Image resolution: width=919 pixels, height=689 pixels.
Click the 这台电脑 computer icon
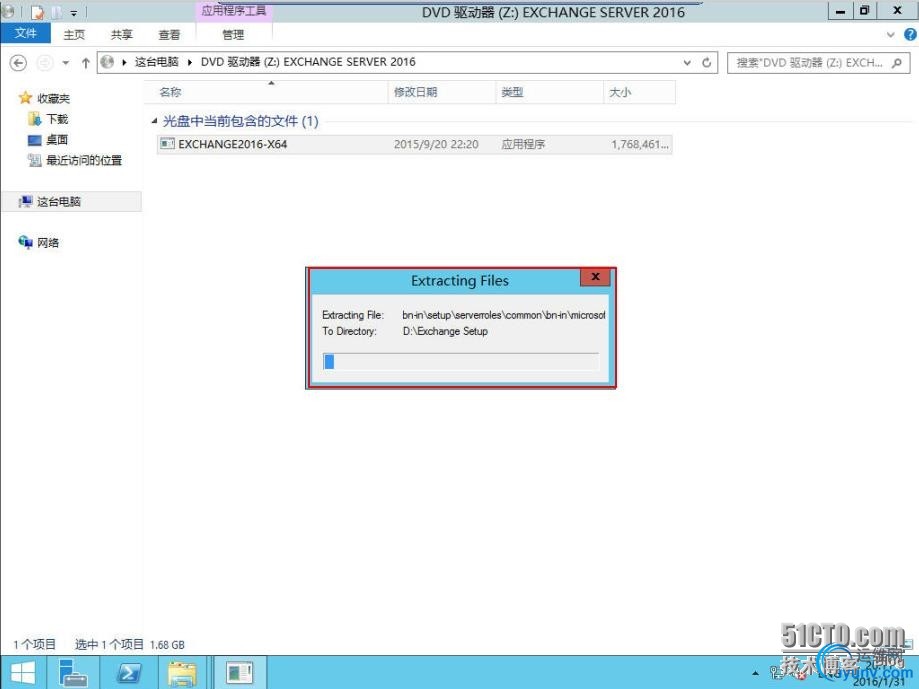25,202
